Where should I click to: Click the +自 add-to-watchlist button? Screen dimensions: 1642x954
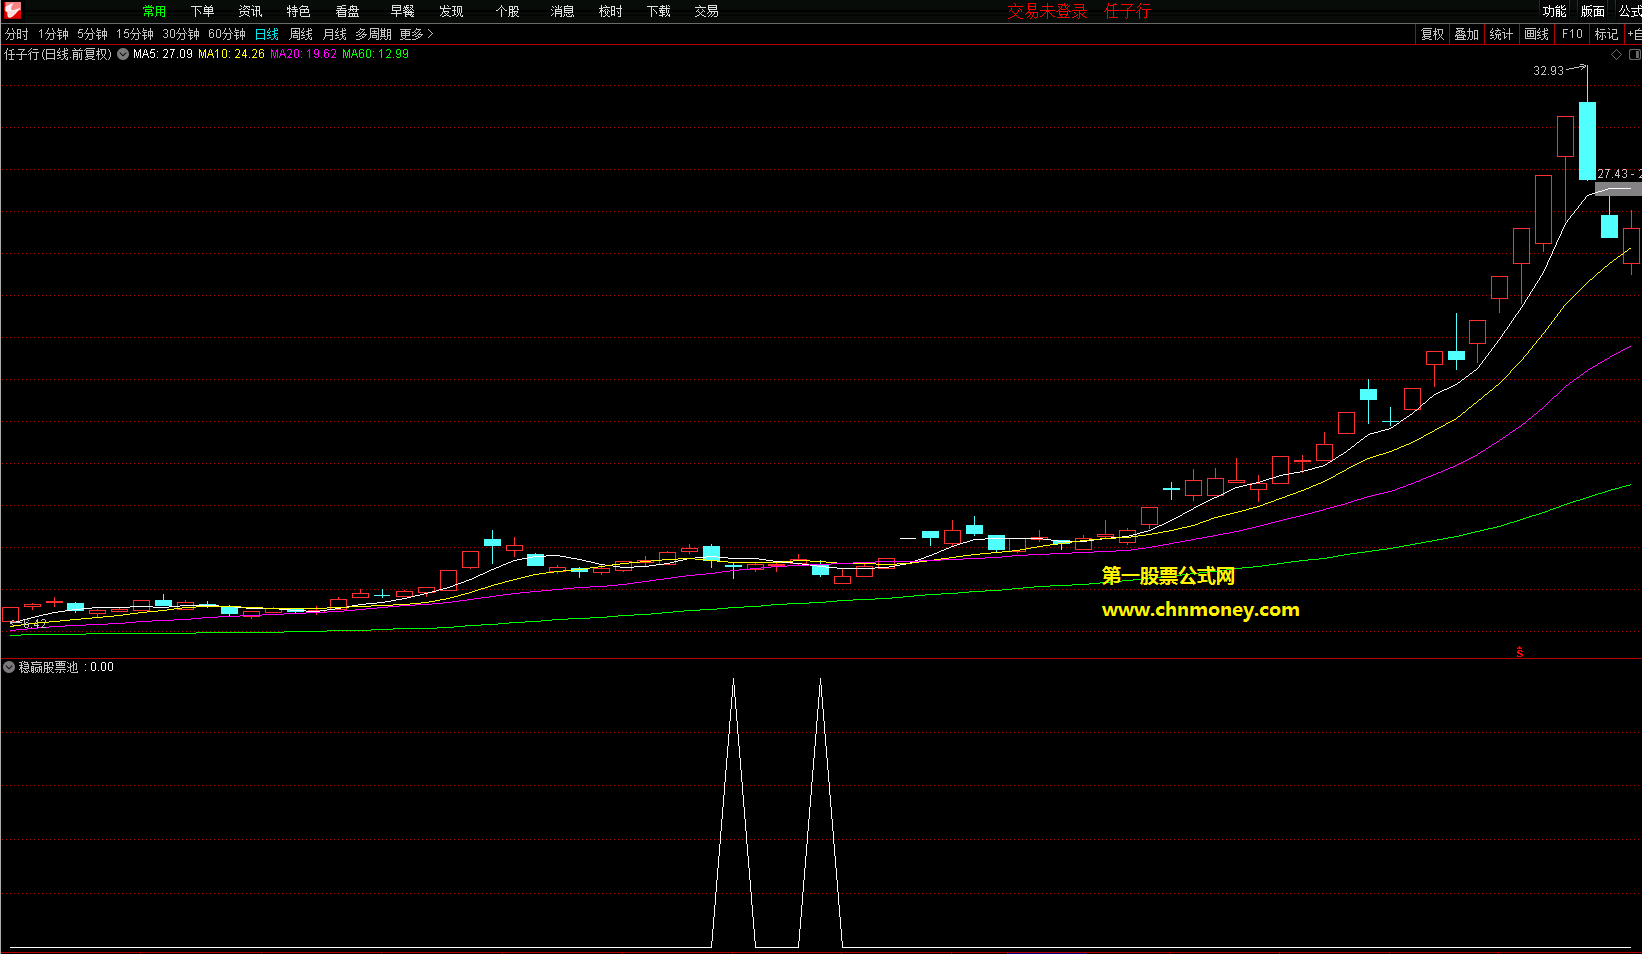[x=1634, y=34]
